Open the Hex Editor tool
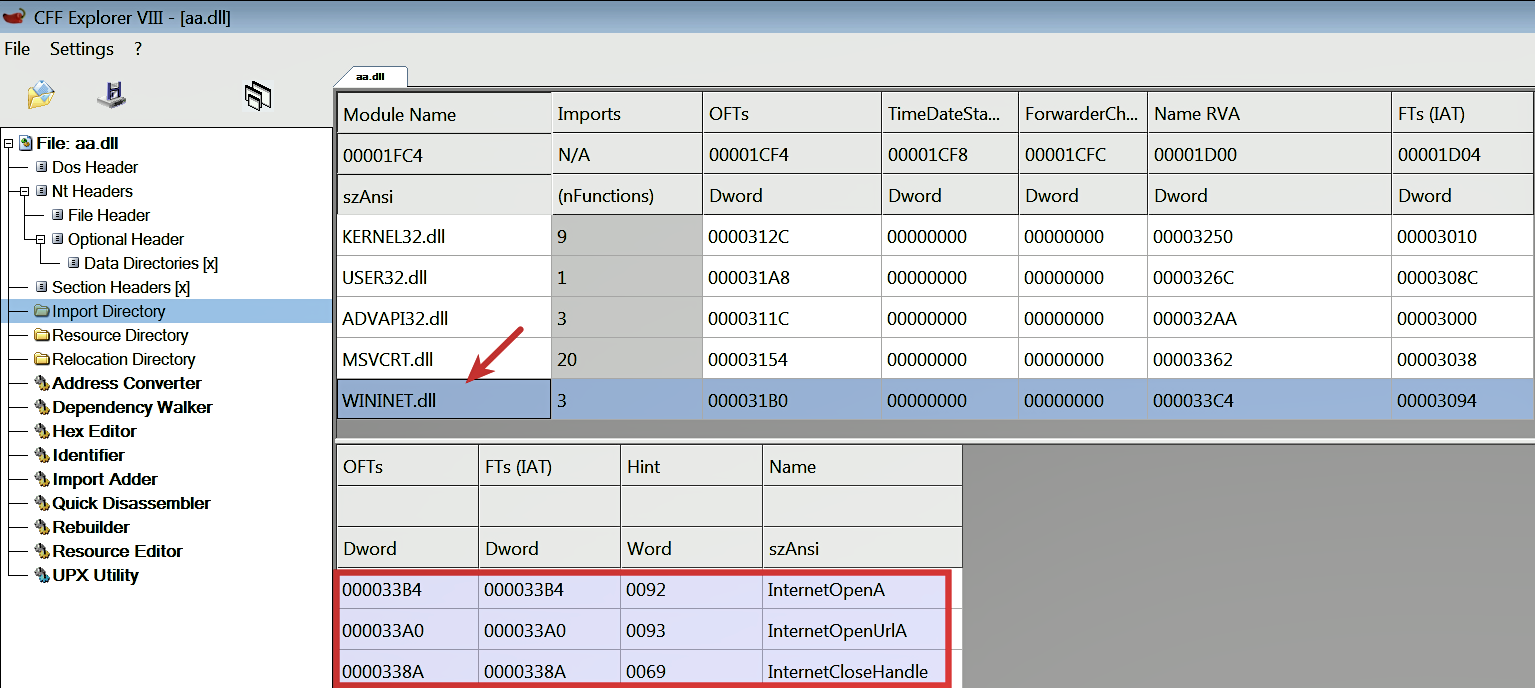The height and width of the screenshot is (688, 1535). (93, 431)
